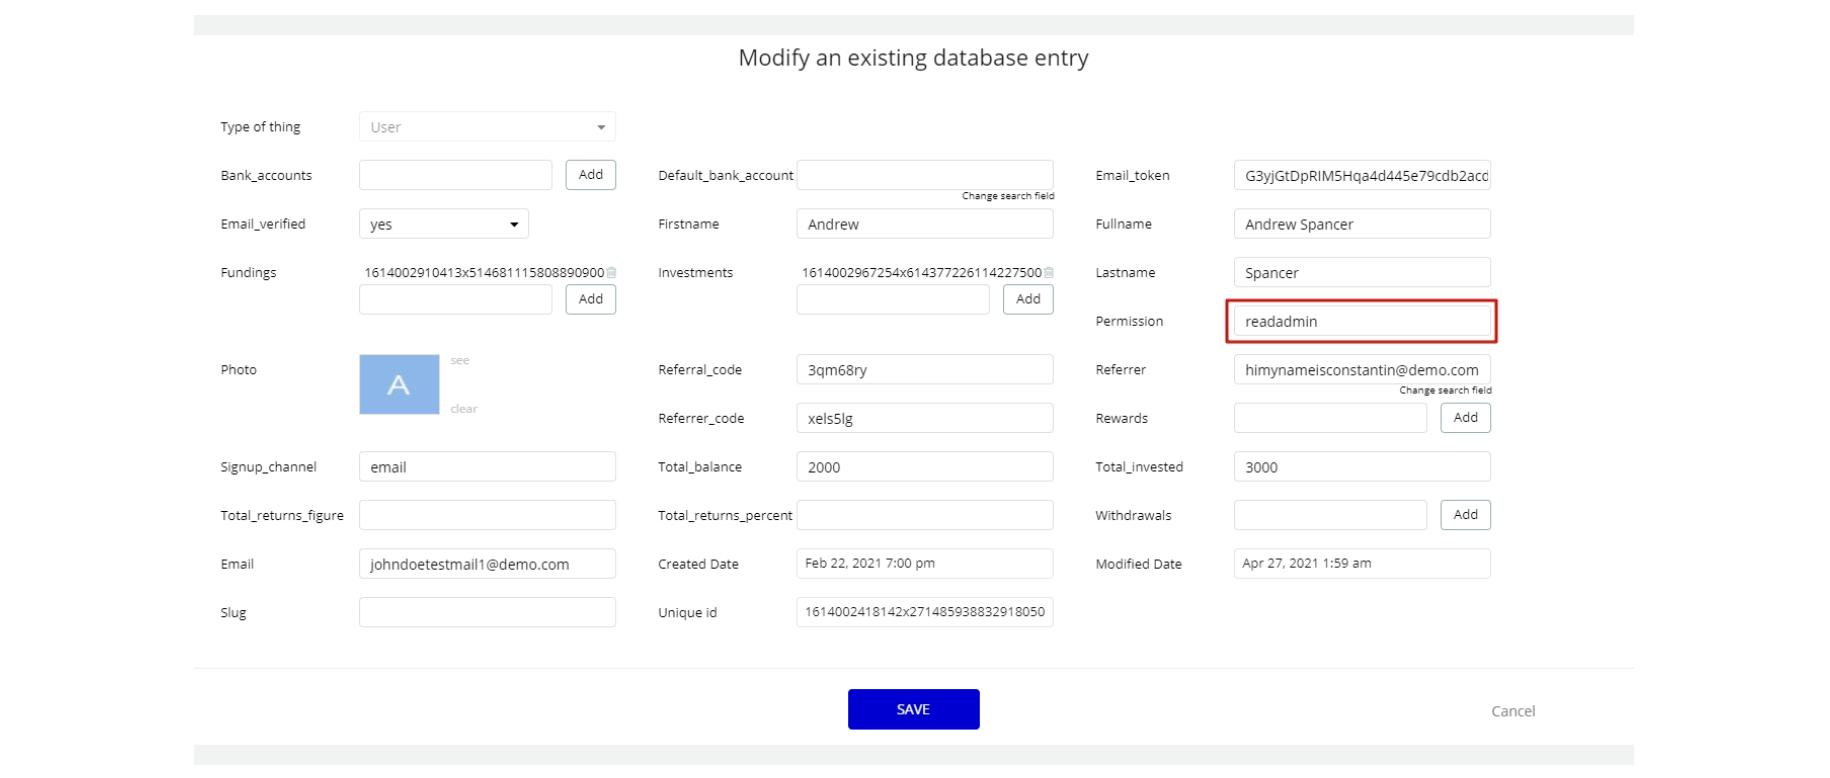The image size is (1830, 778).
Task: Click the Cancel link
Action: tap(1512, 711)
